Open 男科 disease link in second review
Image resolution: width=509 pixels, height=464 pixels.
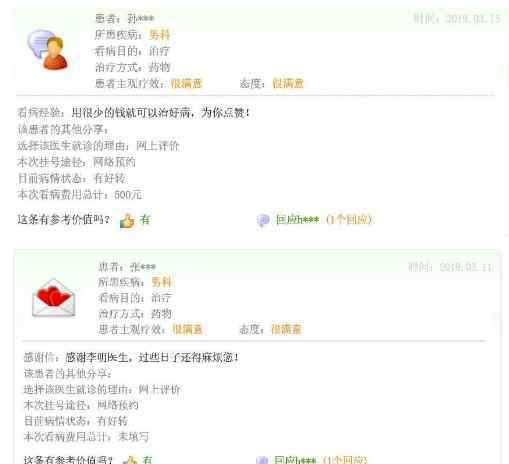tap(161, 282)
